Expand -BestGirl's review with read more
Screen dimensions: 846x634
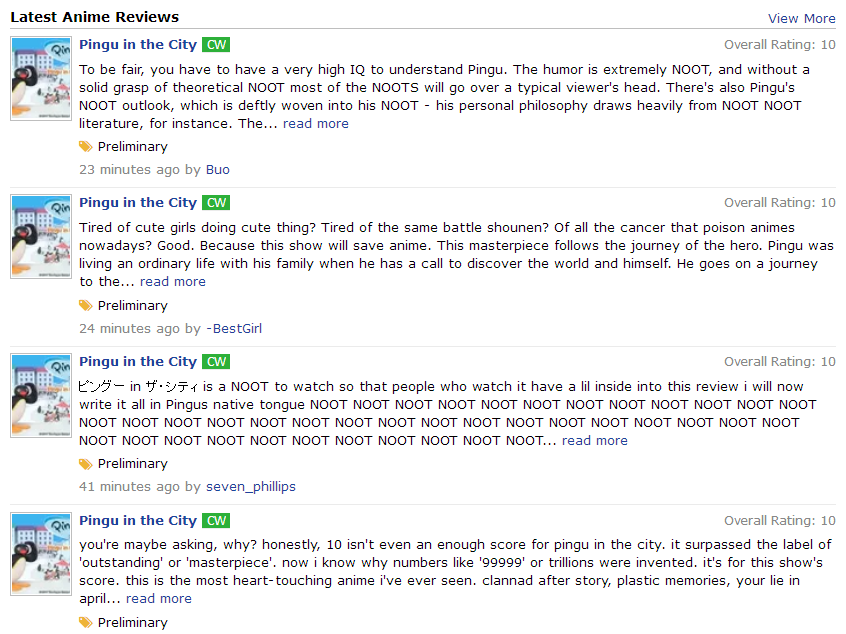click(172, 282)
